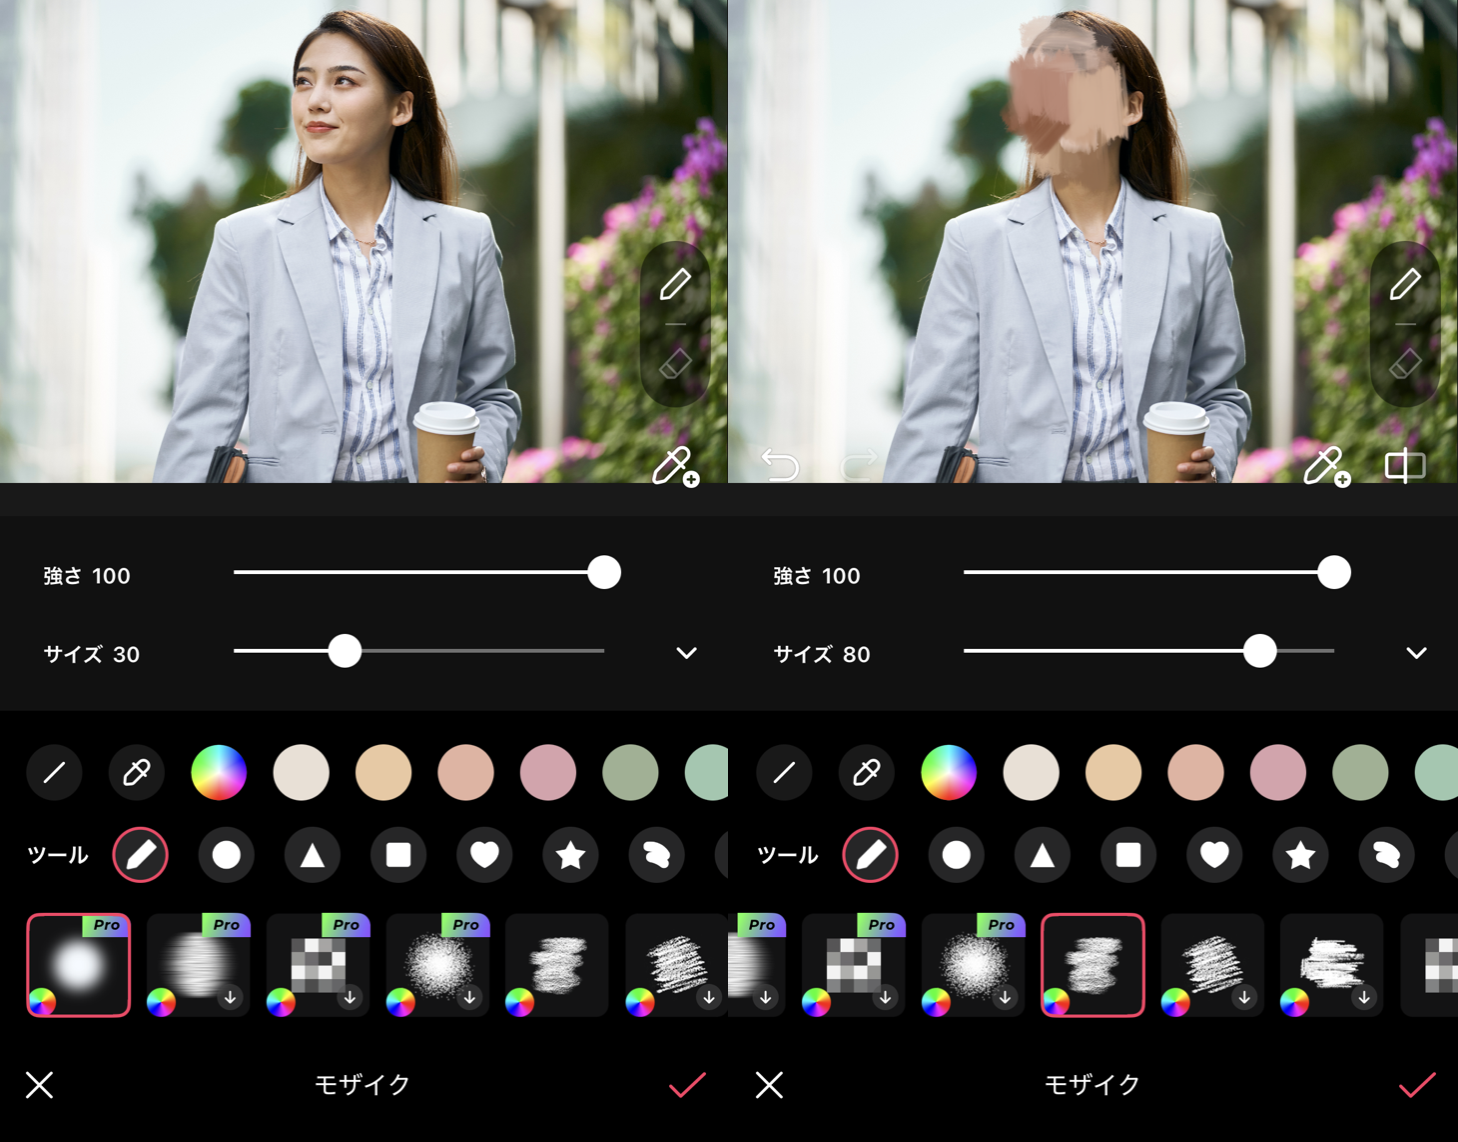1458x1142 pixels.
Task: Open the rainbow color picker in right panel
Action: (948, 772)
